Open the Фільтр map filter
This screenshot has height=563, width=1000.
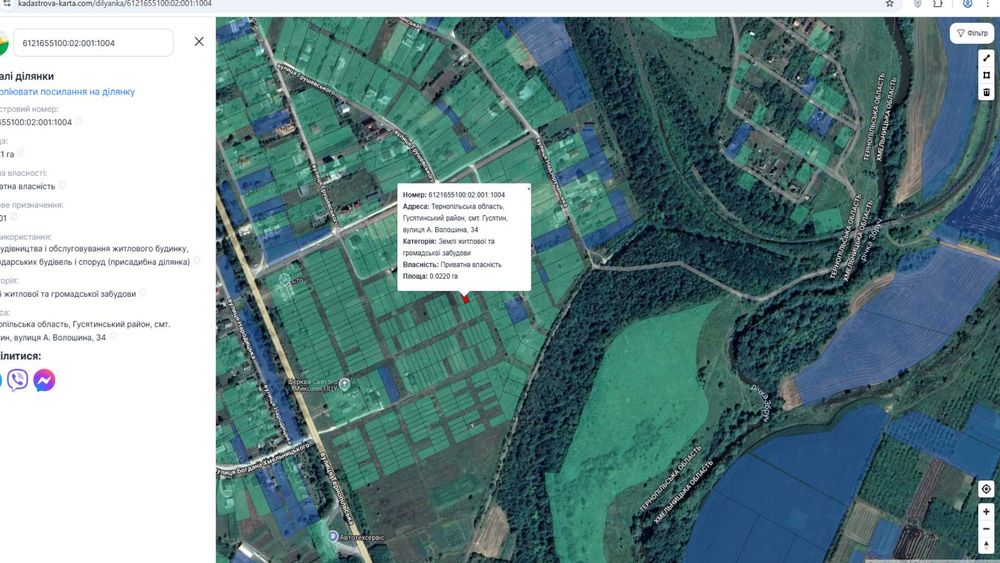972,33
